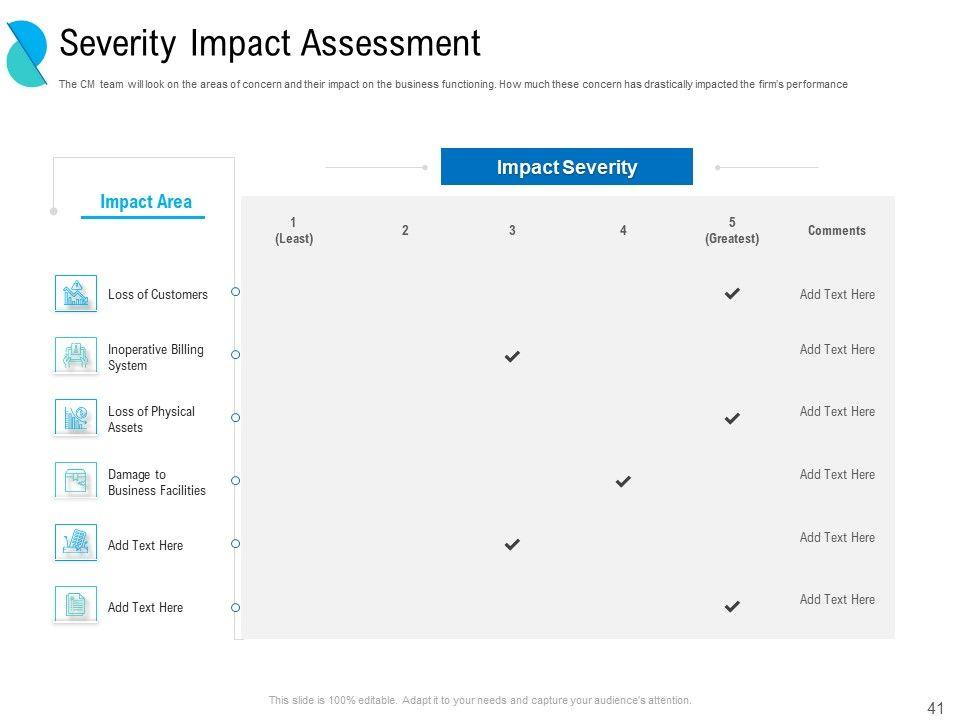Screen dimensions: 960x720
Task: Click the '1 (Least)' column header
Action: tap(294, 230)
